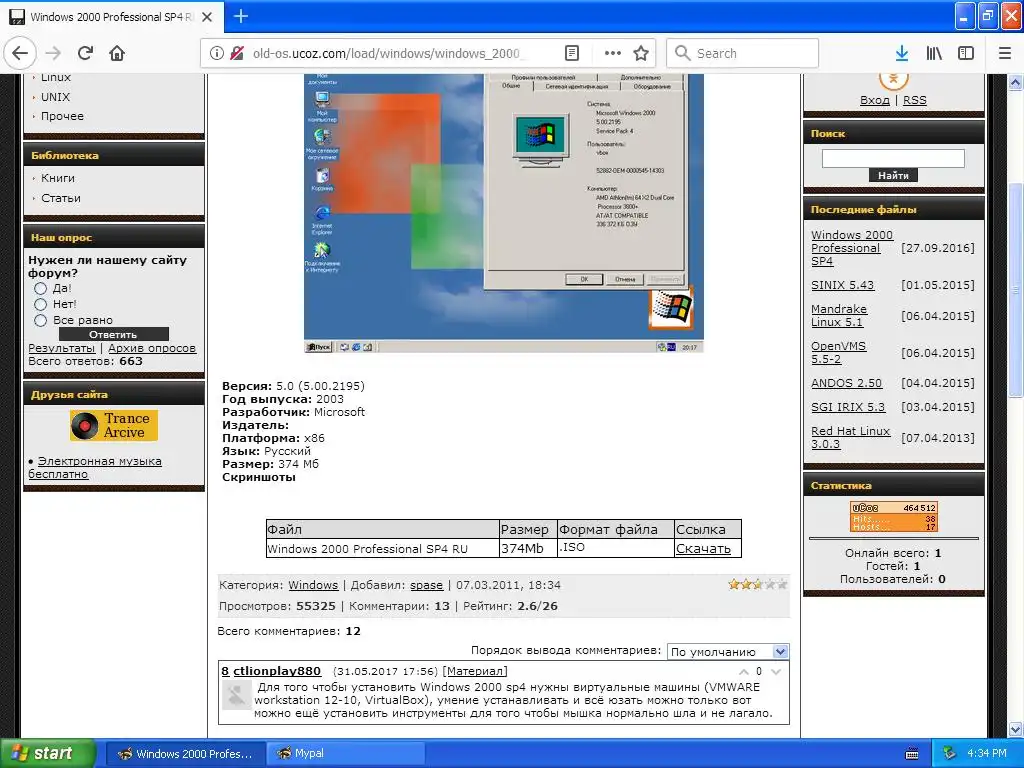Open Книги in the library menu
This screenshot has height=768, width=1024.
[57, 178]
